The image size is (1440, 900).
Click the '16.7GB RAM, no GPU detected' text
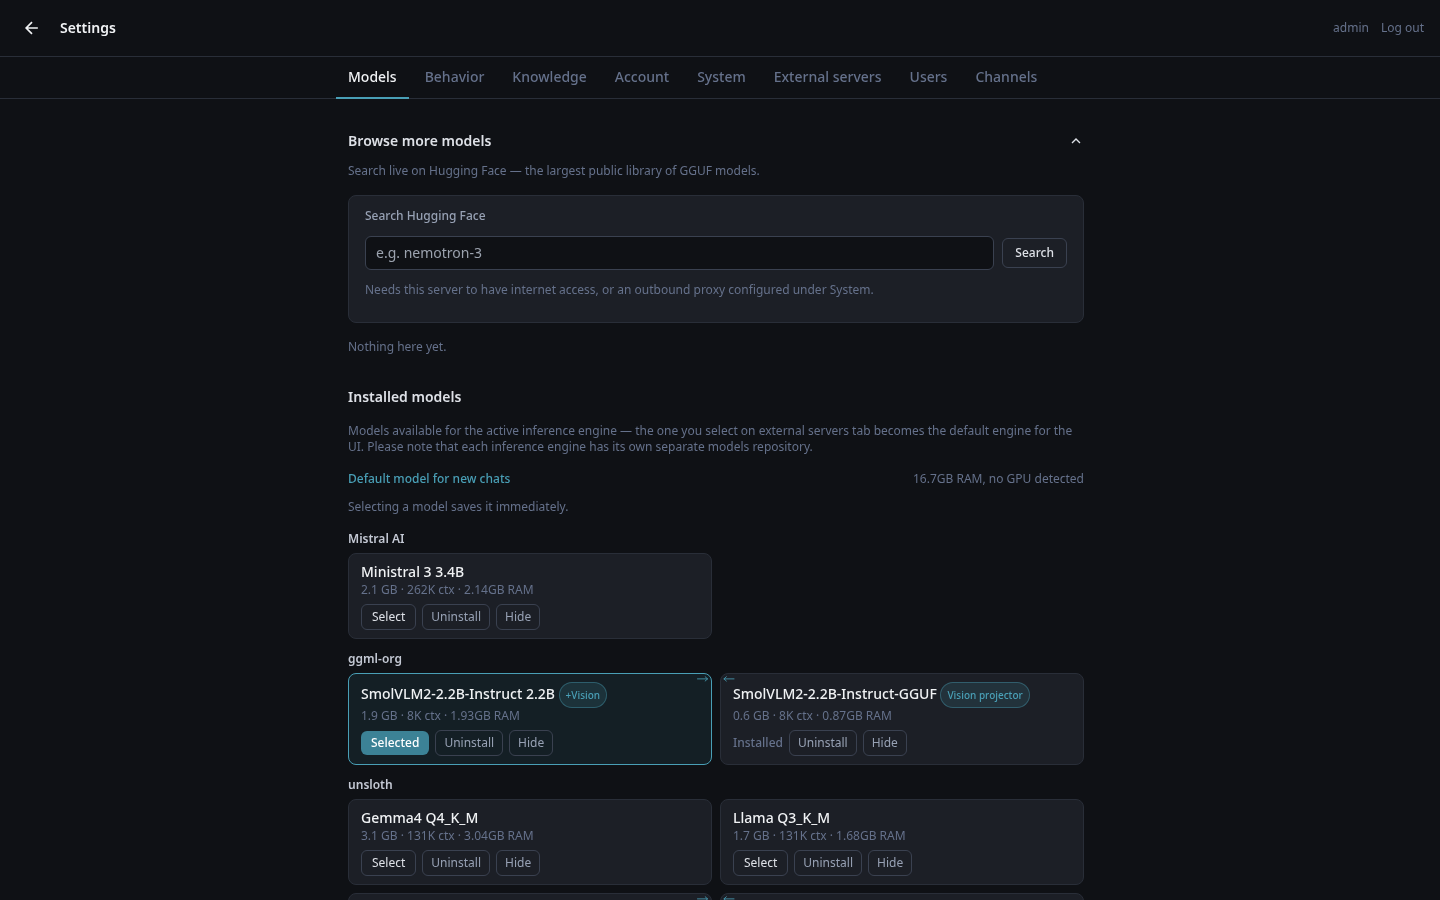click(x=998, y=479)
